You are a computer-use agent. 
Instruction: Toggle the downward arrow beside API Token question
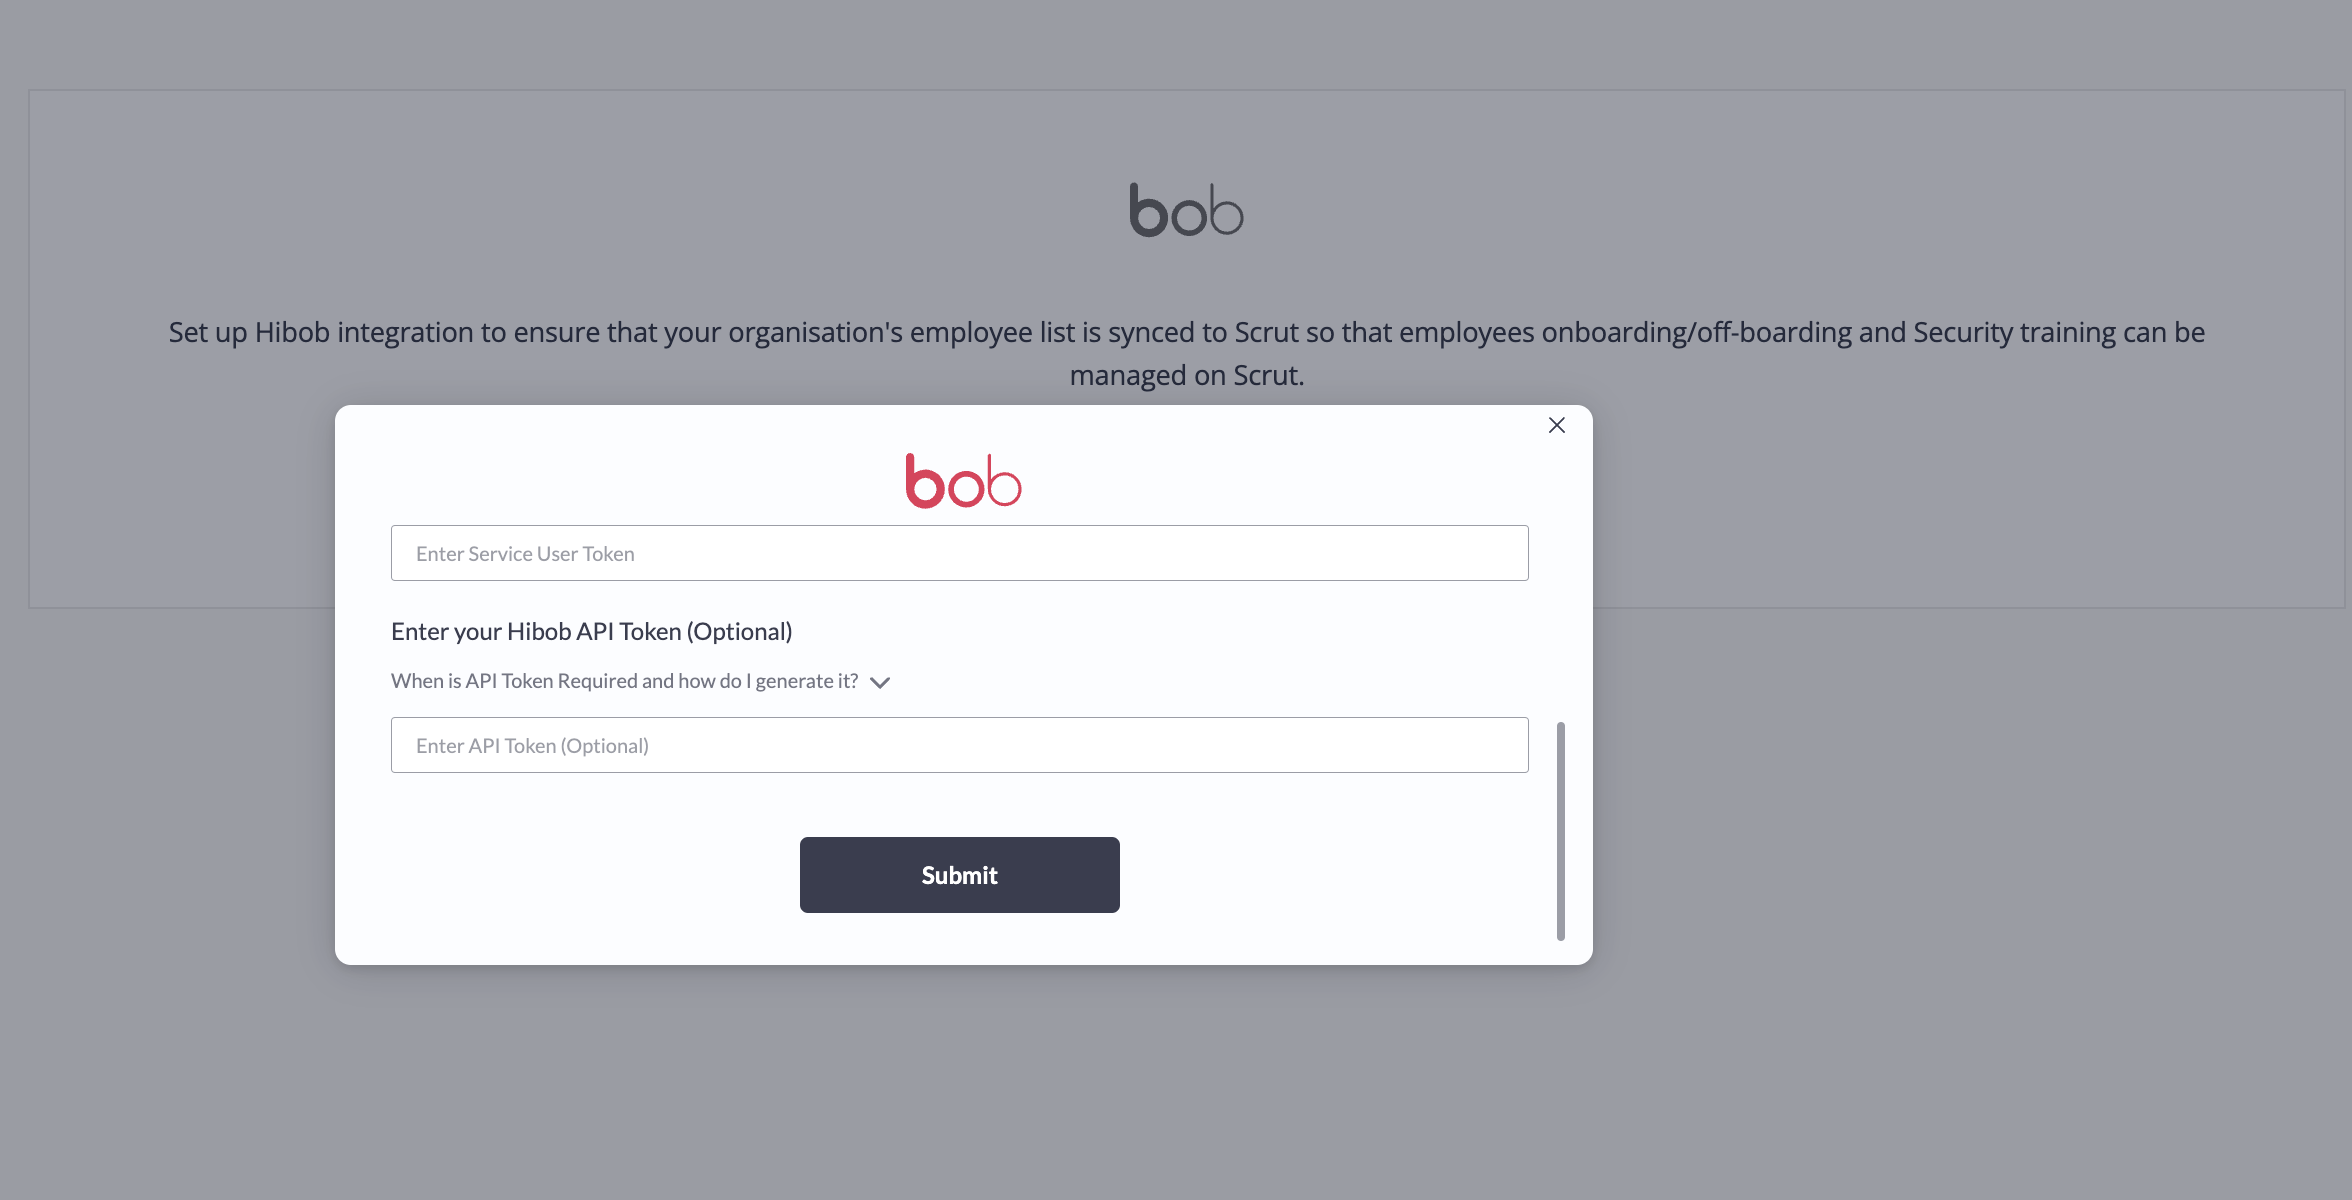pyautogui.click(x=880, y=682)
